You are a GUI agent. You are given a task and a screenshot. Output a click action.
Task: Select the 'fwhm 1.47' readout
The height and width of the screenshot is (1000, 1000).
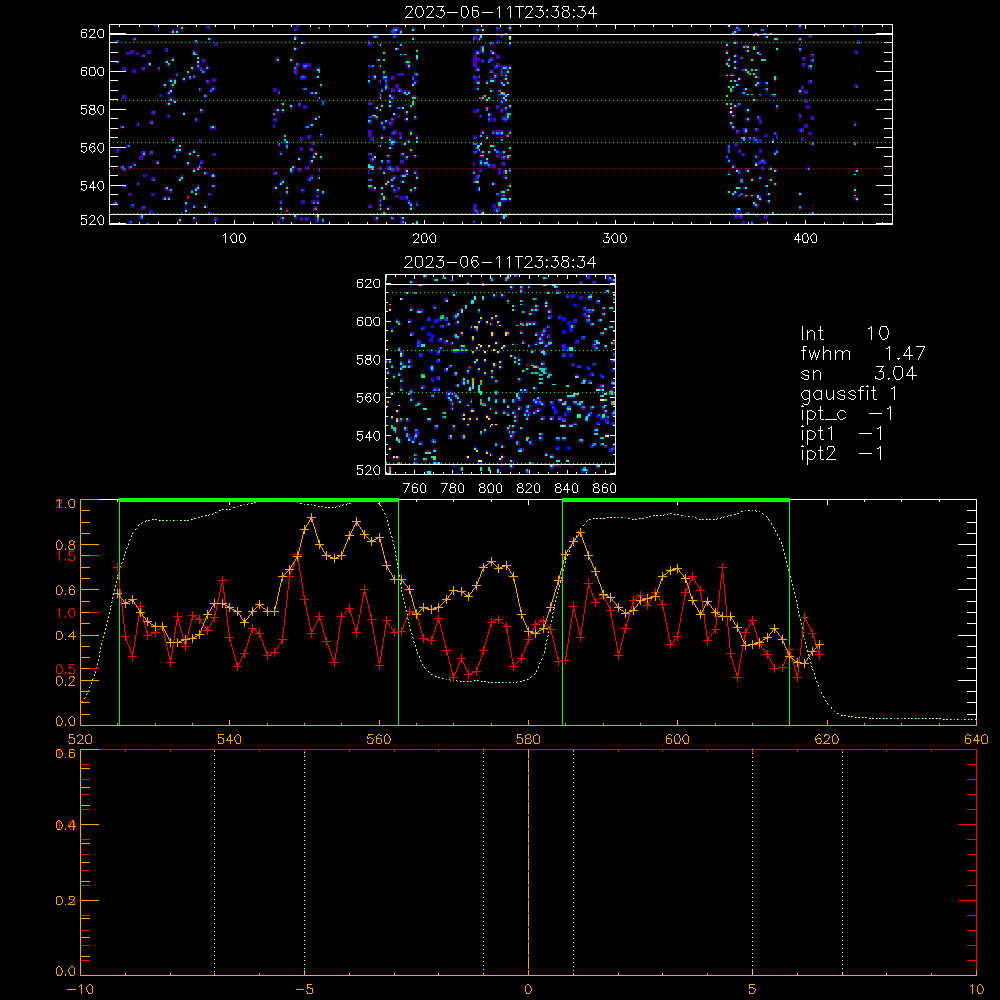click(x=862, y=353)
